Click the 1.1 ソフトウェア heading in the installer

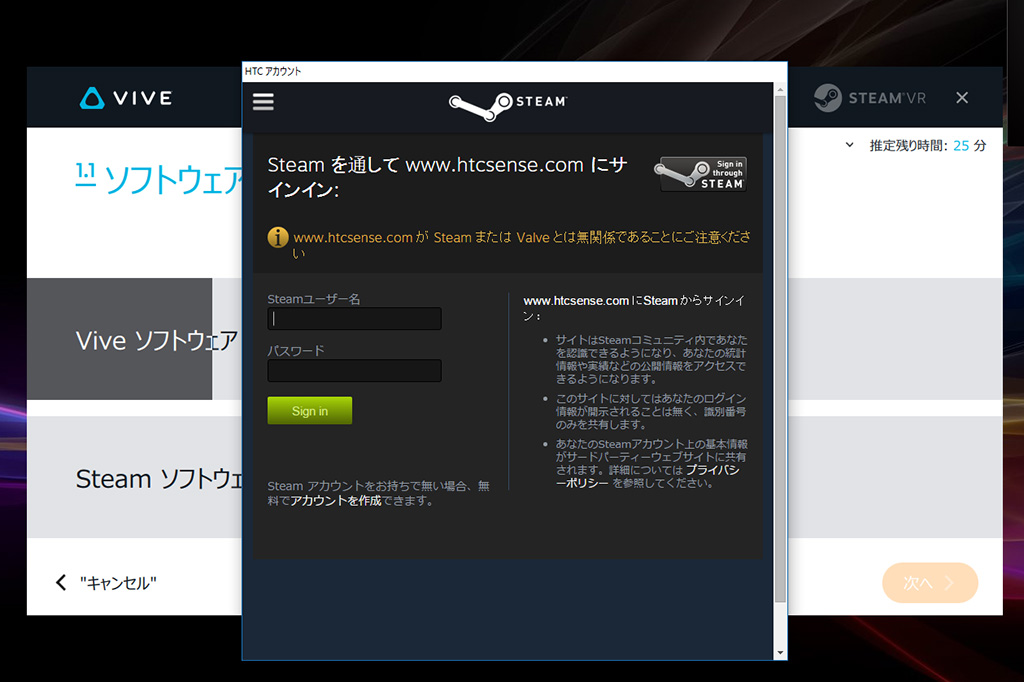[159, 179]
